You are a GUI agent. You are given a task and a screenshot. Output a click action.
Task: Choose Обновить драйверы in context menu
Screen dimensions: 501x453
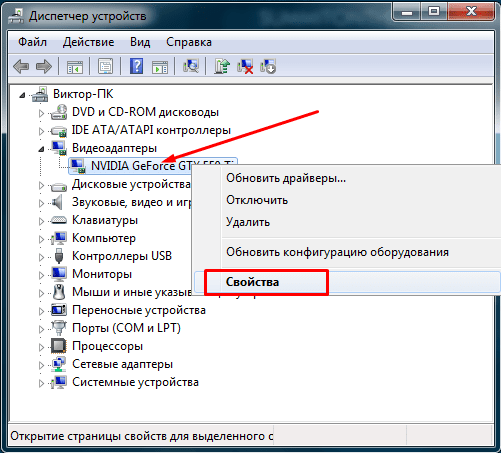pyautogui.click(x=286, y=178)
